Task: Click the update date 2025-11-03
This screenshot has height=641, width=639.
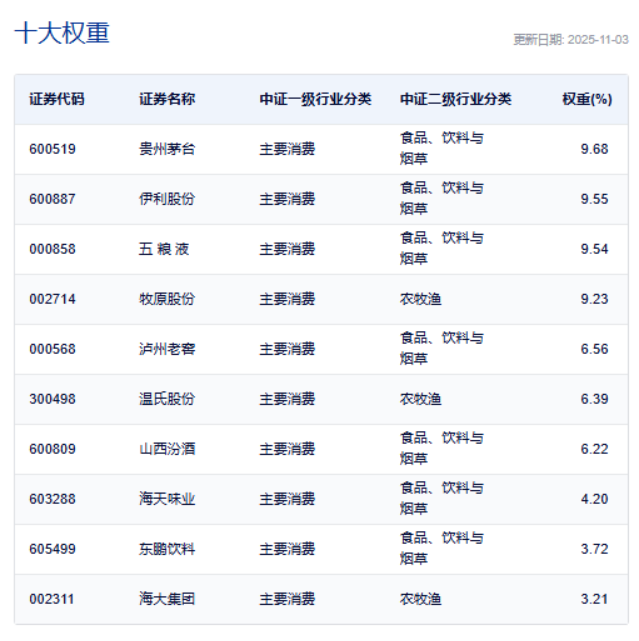Action: [598, 40]
